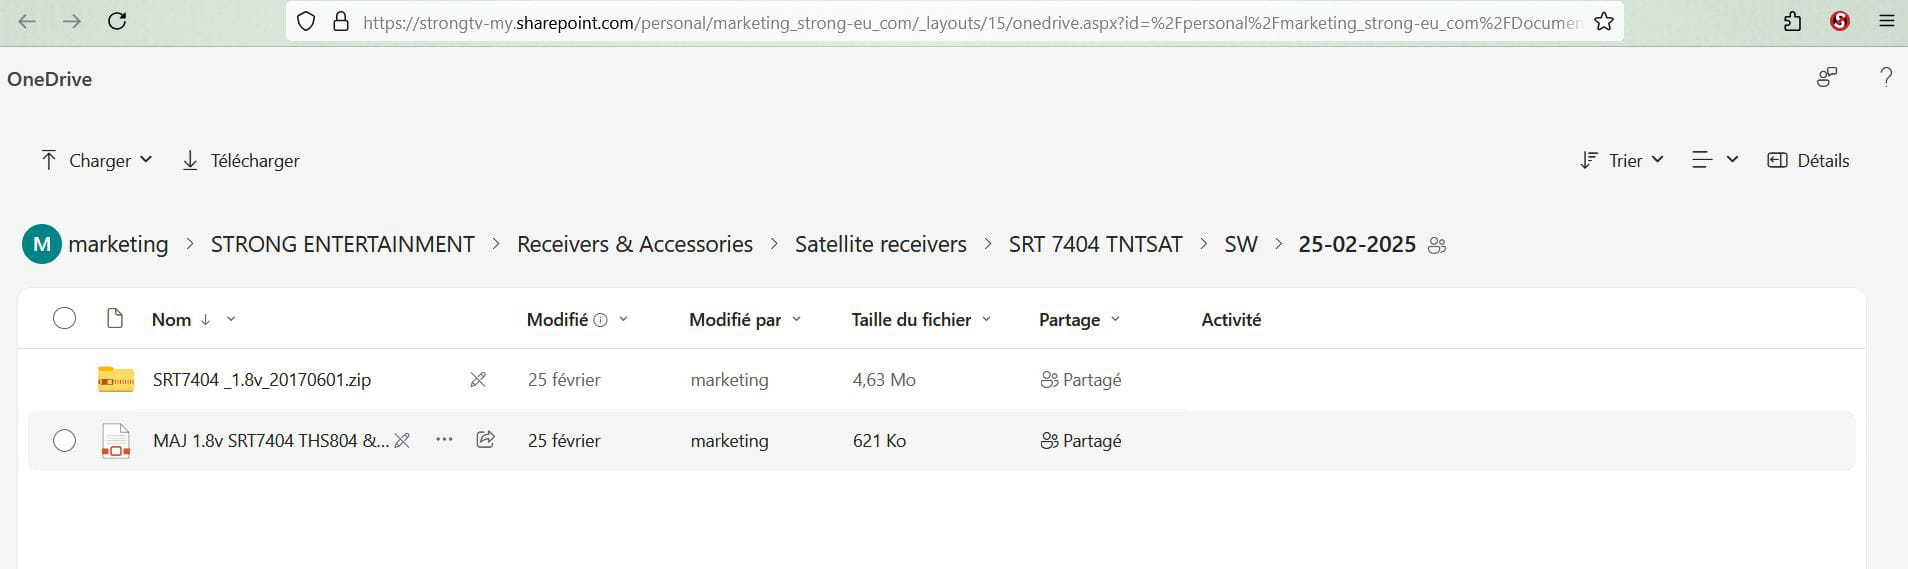The image size is (1908, 569).
Task: Open the browser hamburger menu
Action: 1886,21
